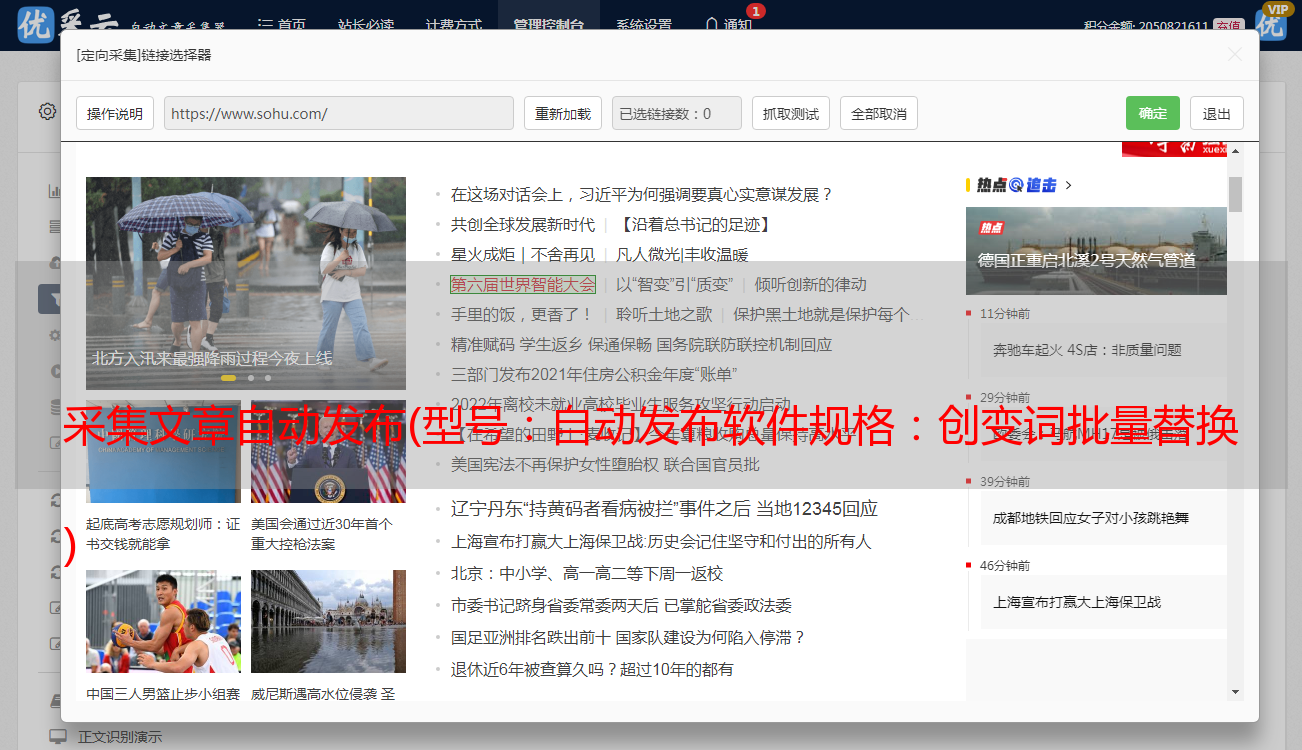
Task: Select the highlighted 第六届世界智能大会 link
Action: [522, 284]
